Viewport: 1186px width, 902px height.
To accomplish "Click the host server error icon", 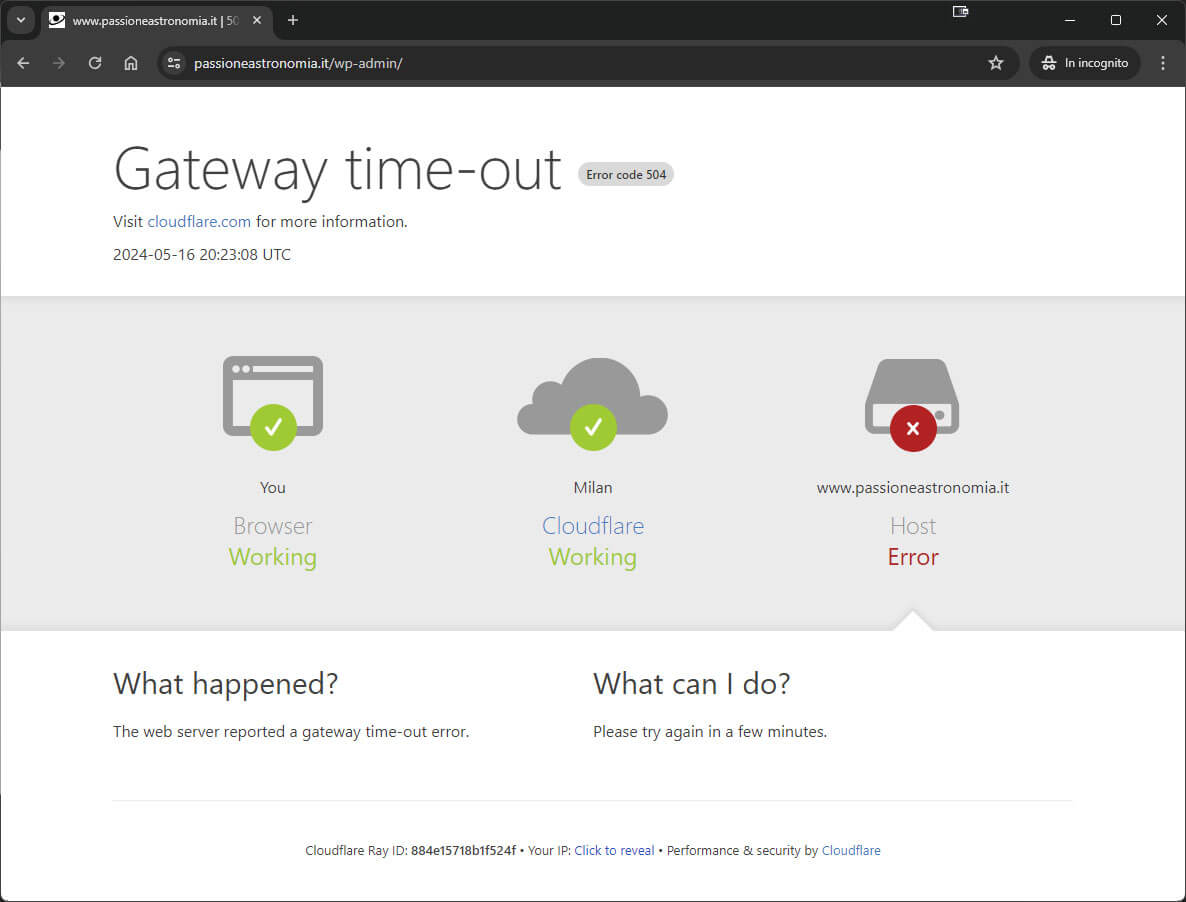I will [912, 405].
